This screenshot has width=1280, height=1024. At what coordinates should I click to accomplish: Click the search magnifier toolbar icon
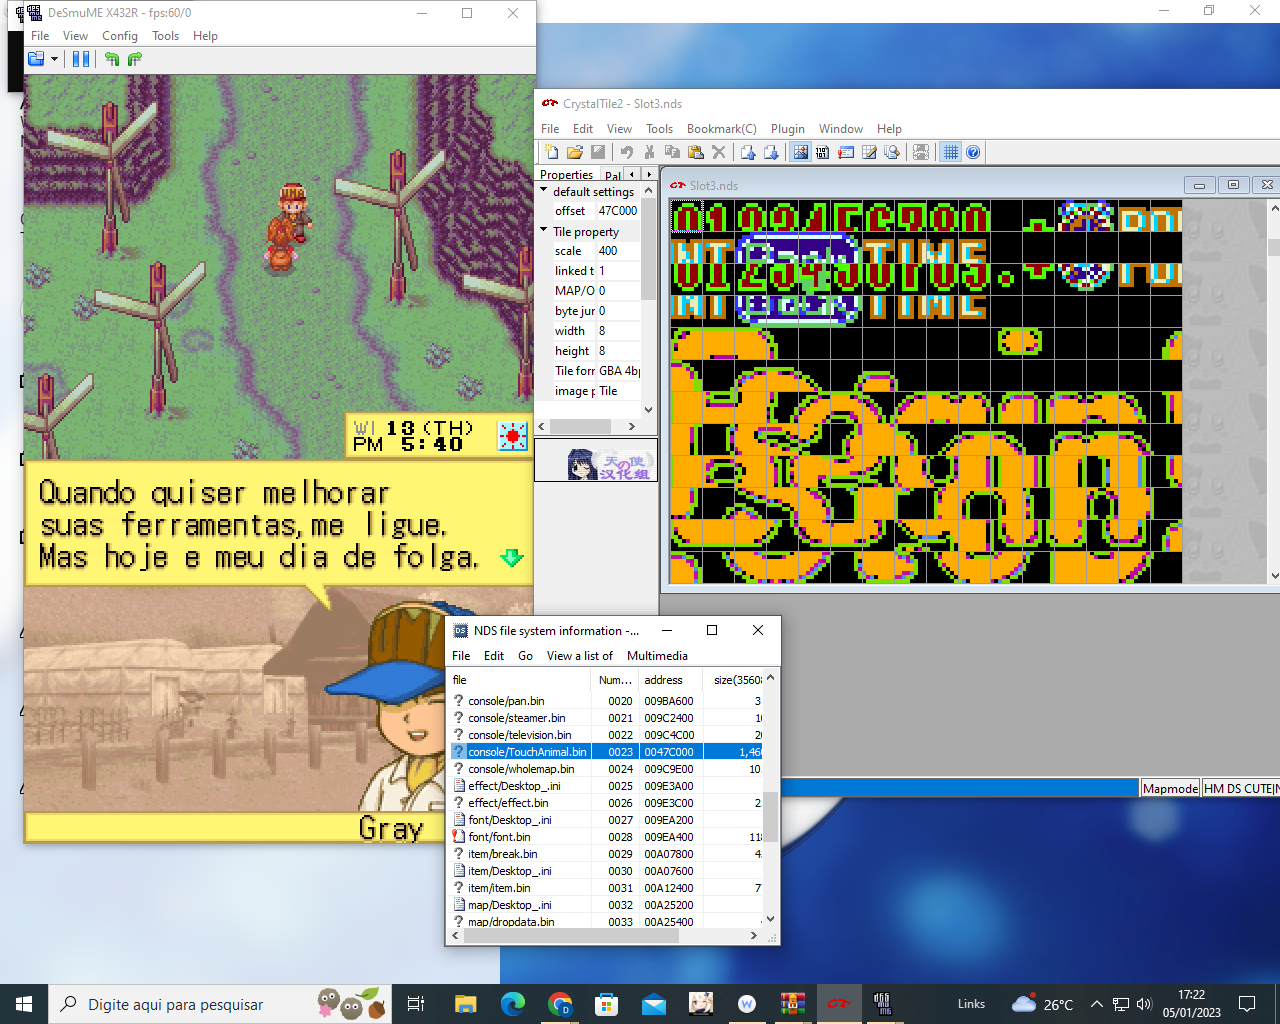(892, 152)
